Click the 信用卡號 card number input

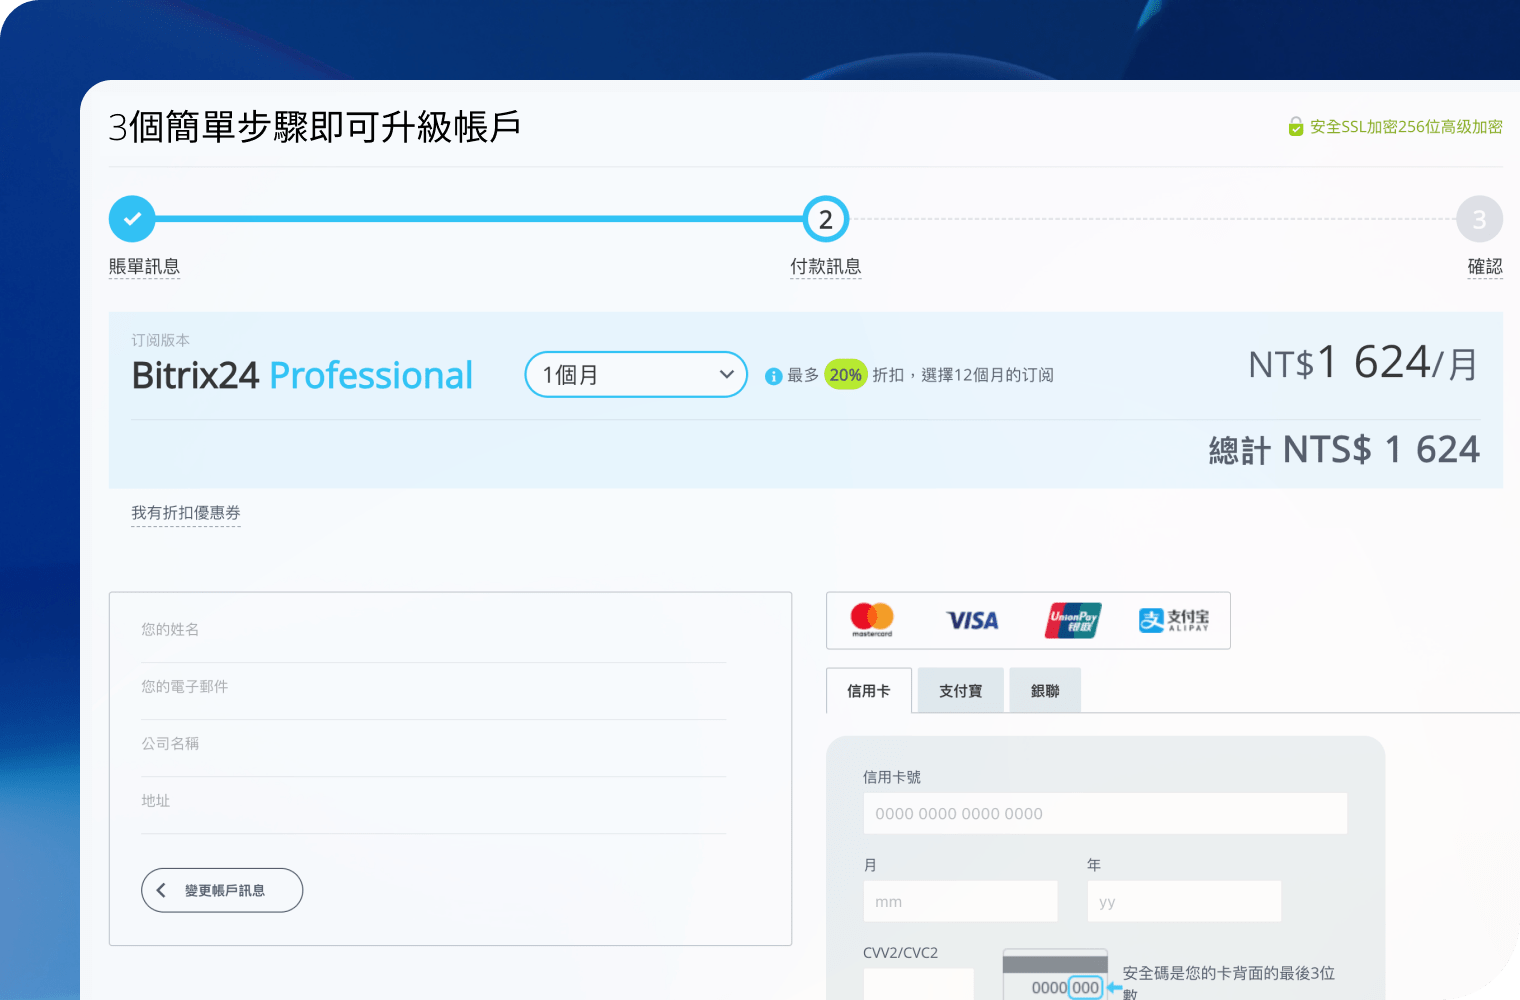pos(1105,814)
